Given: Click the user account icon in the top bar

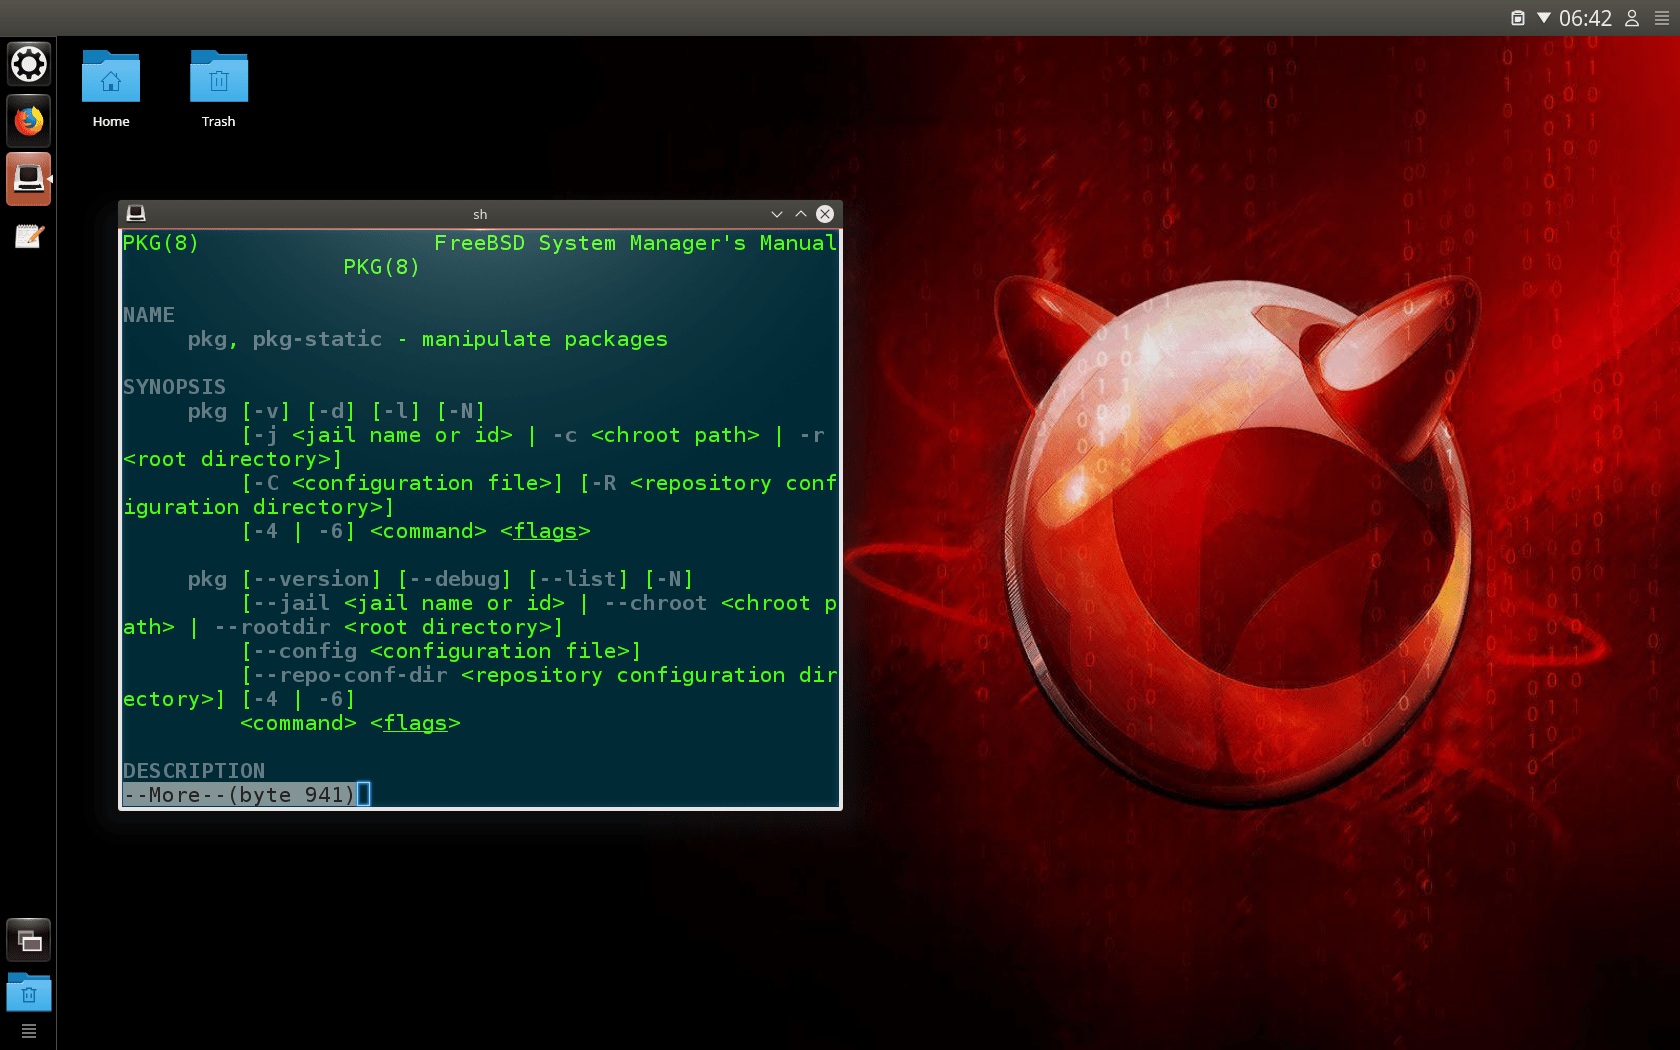Looking at the screenshot, I should pyautogui.click(x=1631, y=18).
